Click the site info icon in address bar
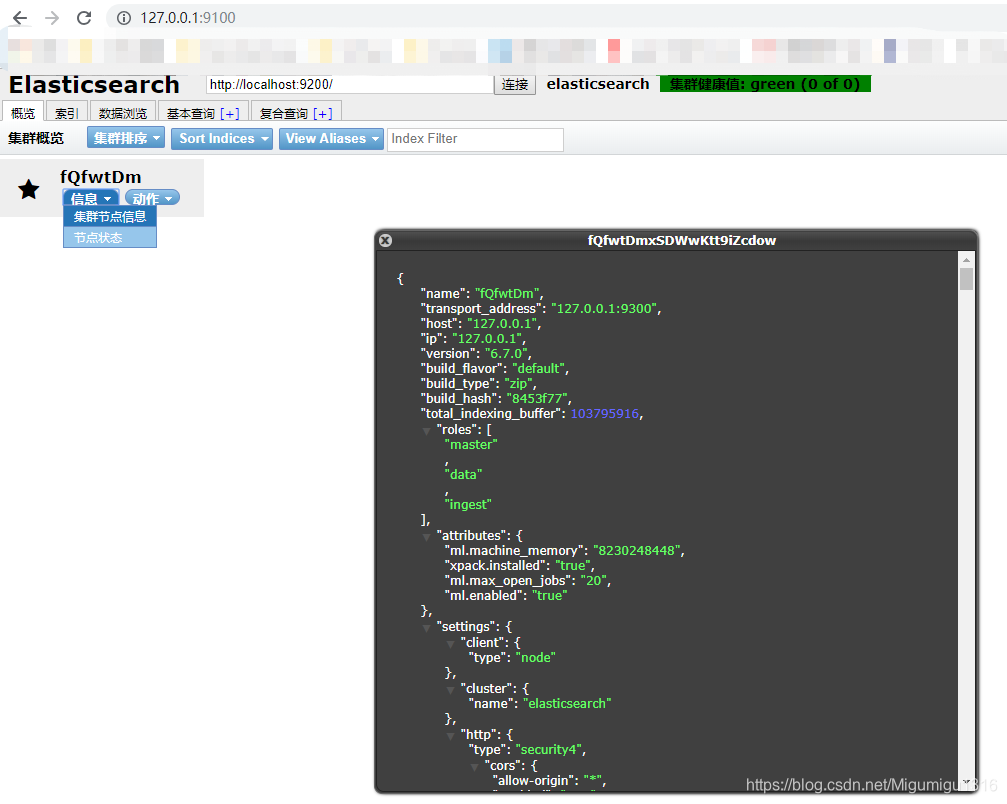Image resolution: width=1007 pixels, height=804 pixels. point(124,18)
